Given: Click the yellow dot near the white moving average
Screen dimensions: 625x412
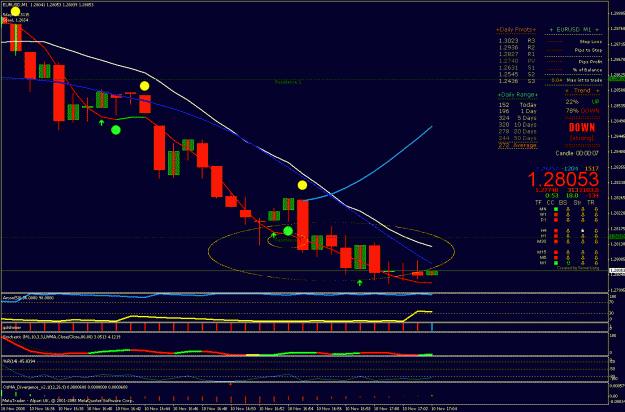Looking at the screenshot, I should pos(144,86).
